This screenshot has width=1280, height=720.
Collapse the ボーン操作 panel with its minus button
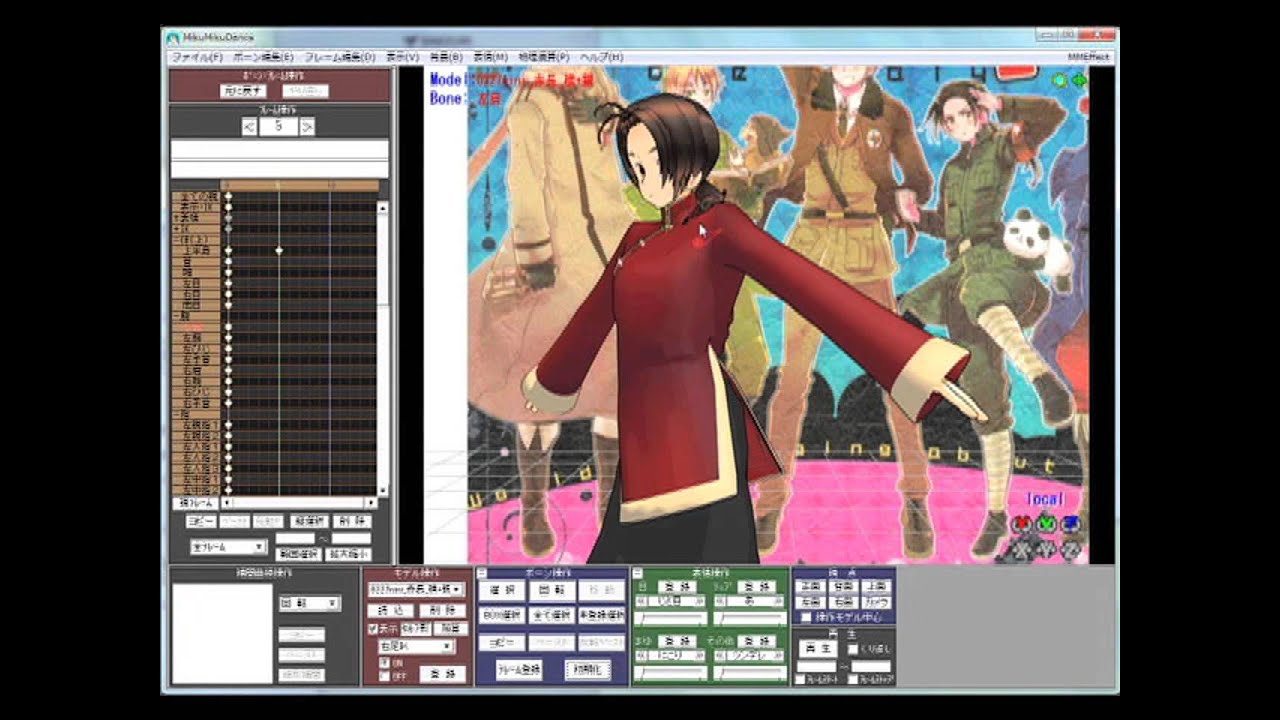(481, 573)
